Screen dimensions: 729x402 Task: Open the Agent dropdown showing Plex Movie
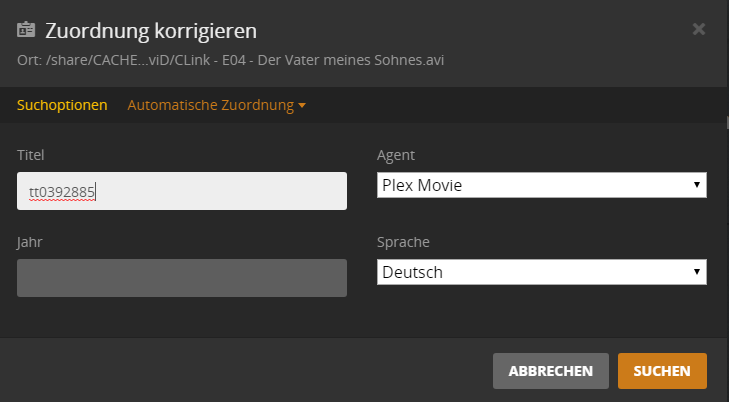541,185
